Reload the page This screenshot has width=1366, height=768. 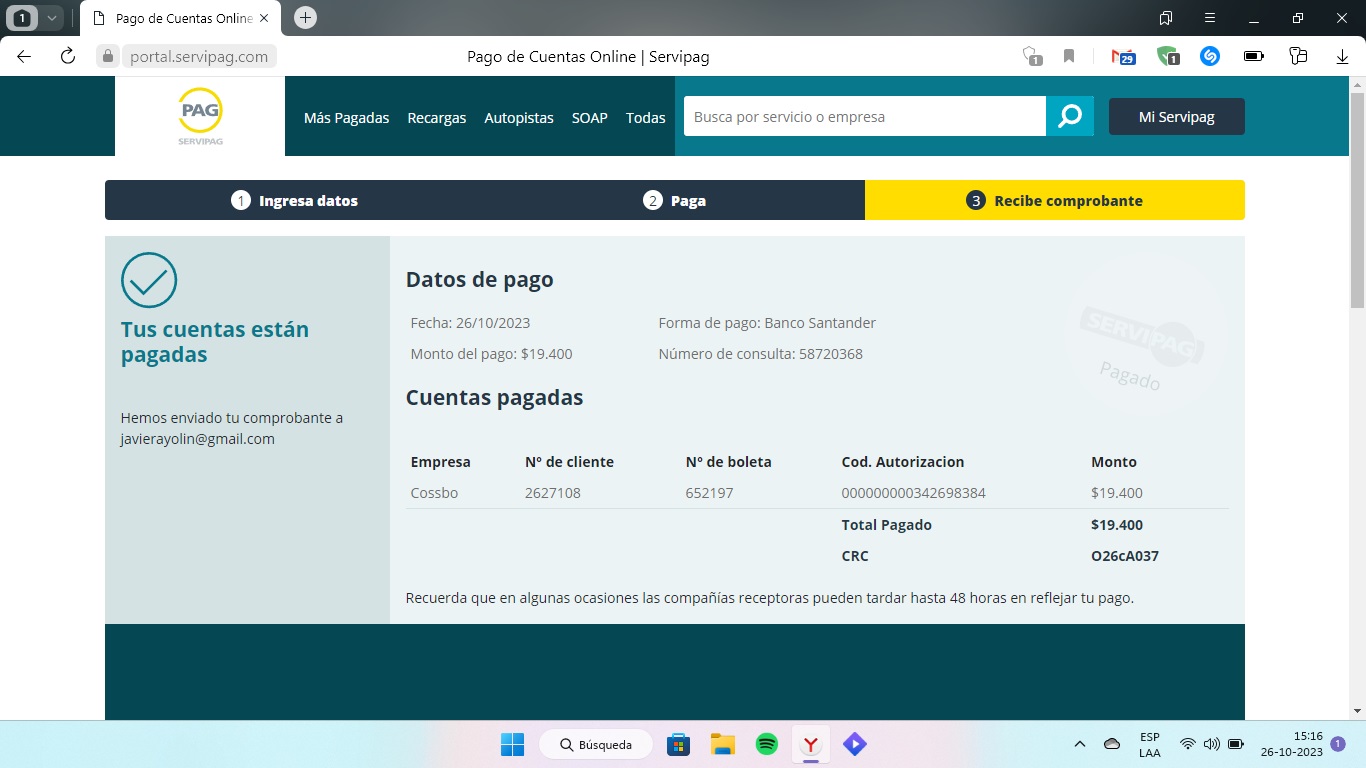tap(66, 56)
